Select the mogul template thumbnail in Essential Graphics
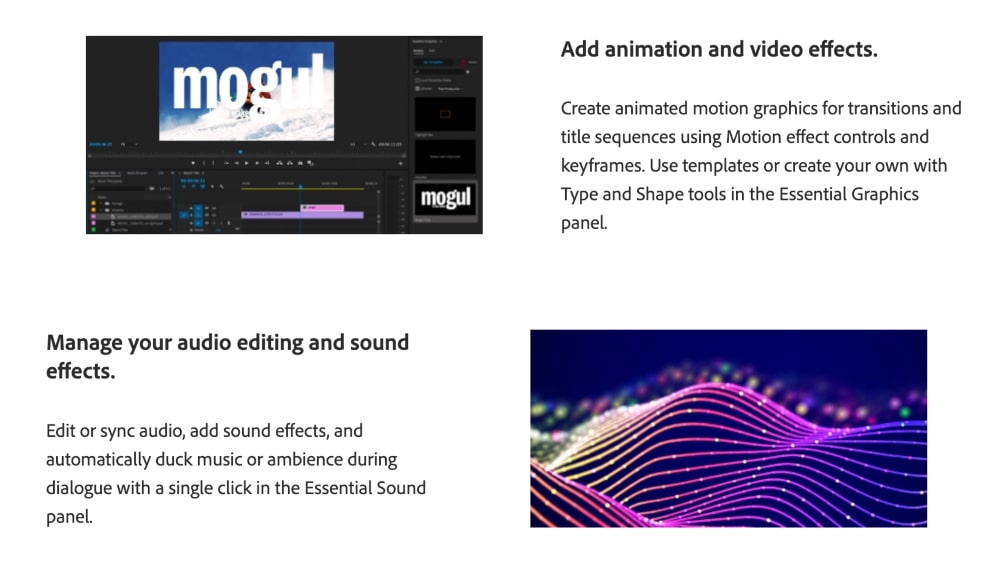1000x577 pixels. coord(447,197)
